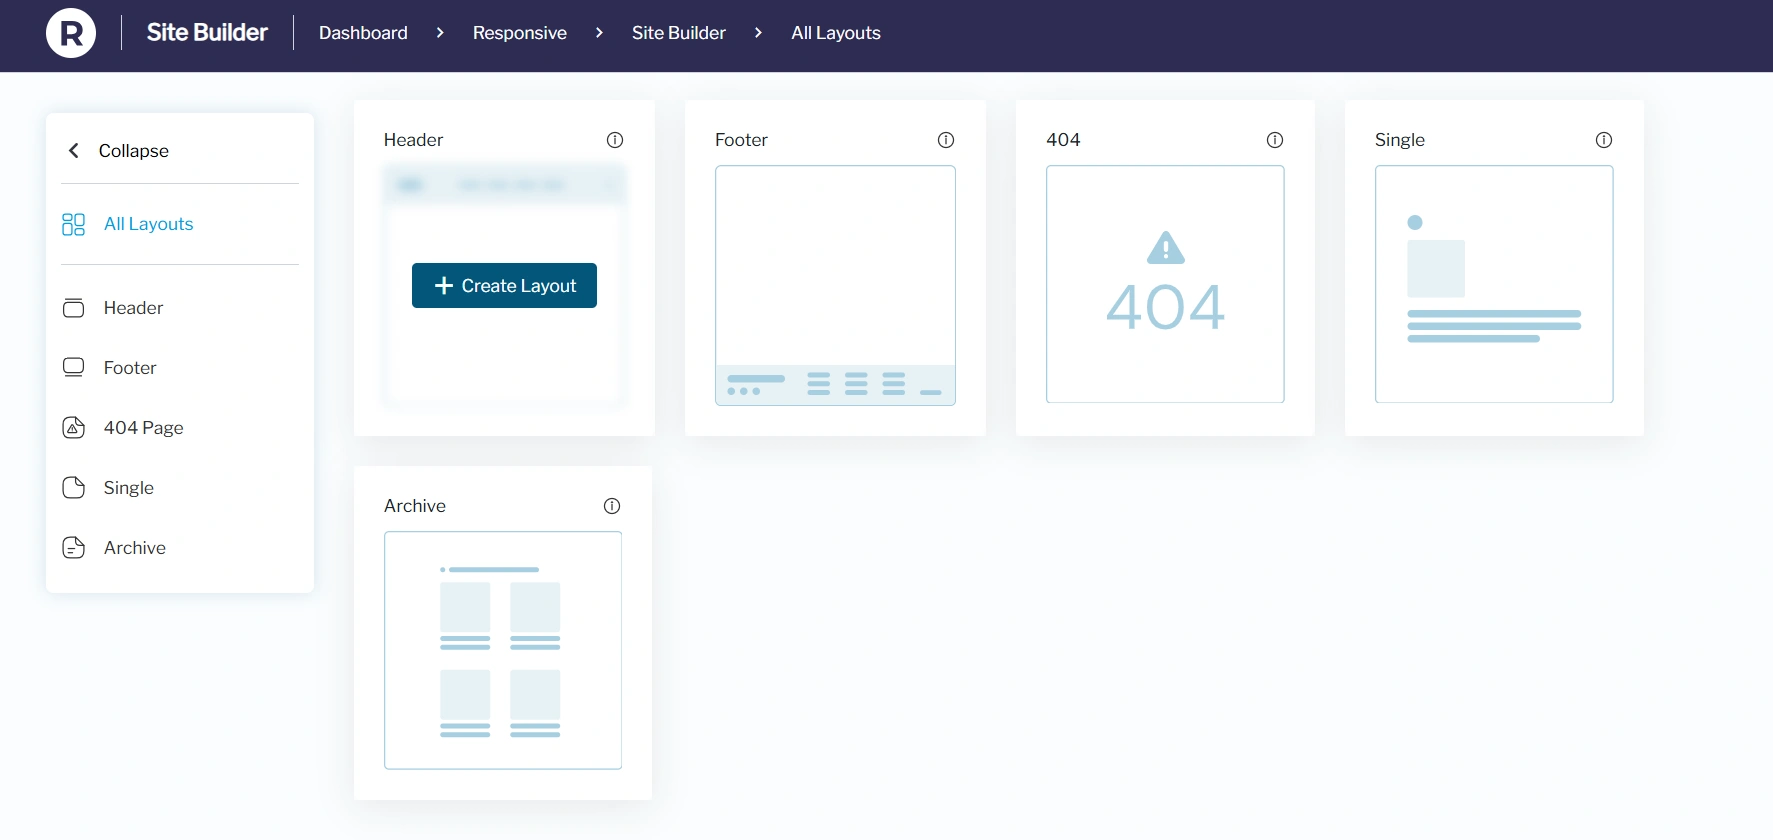Go to Dashboard breadcrumb

point(363,33)
